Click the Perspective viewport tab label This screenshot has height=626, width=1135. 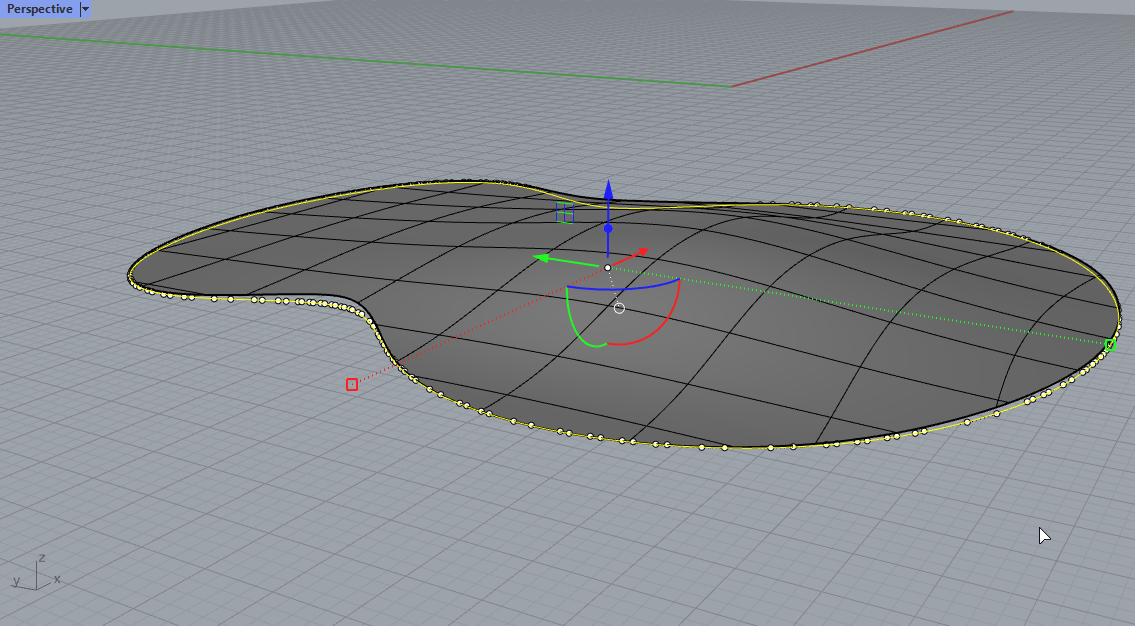pos(40,9)
